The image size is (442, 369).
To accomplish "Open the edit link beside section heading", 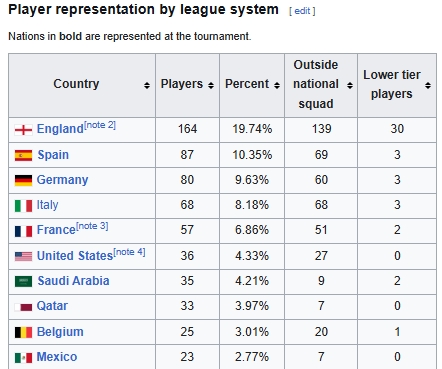I will tap(302, 11).
